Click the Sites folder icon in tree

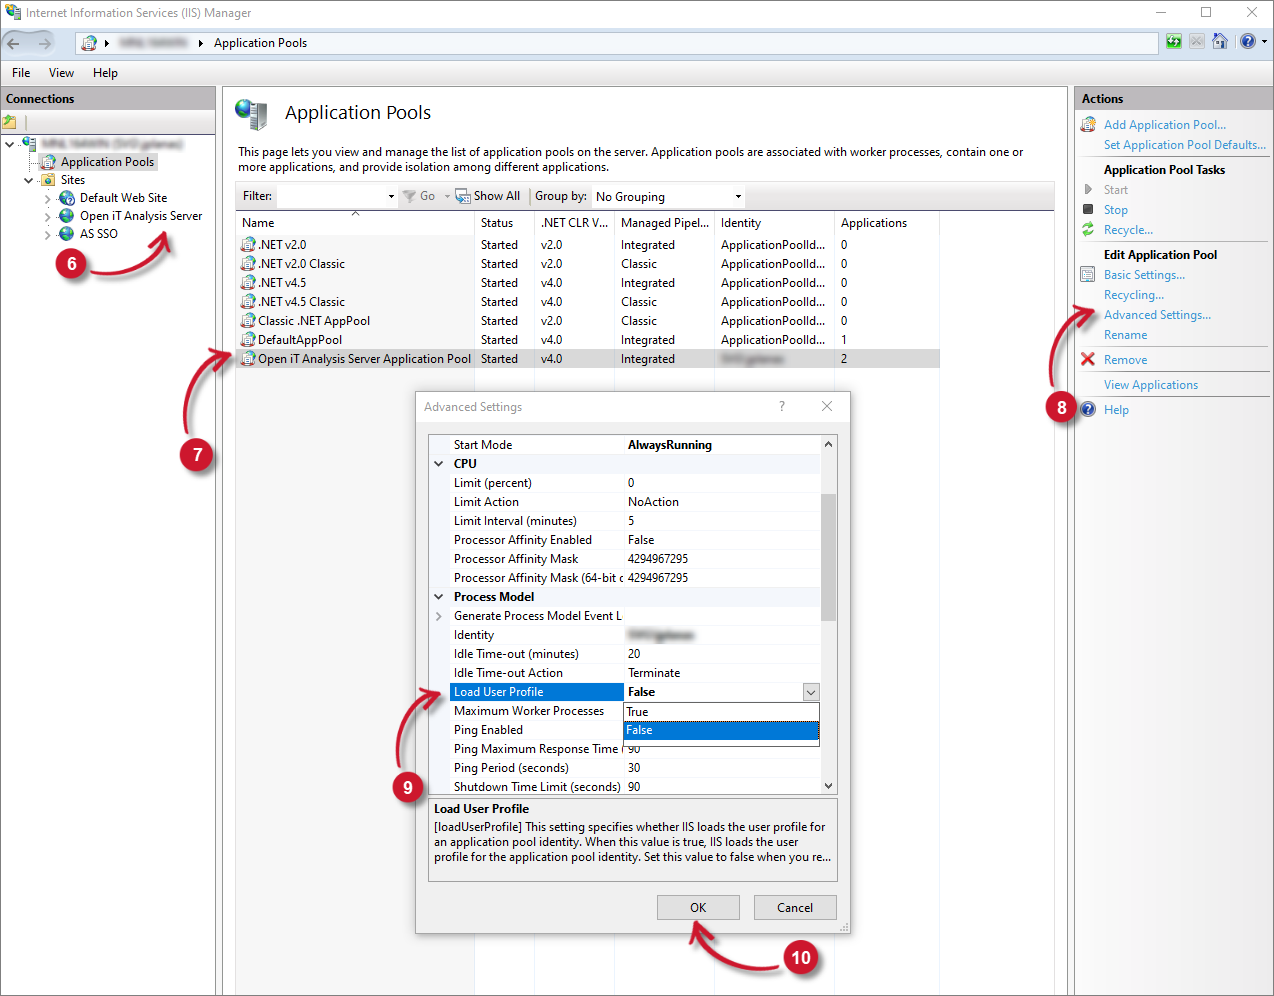coord(48,180)
